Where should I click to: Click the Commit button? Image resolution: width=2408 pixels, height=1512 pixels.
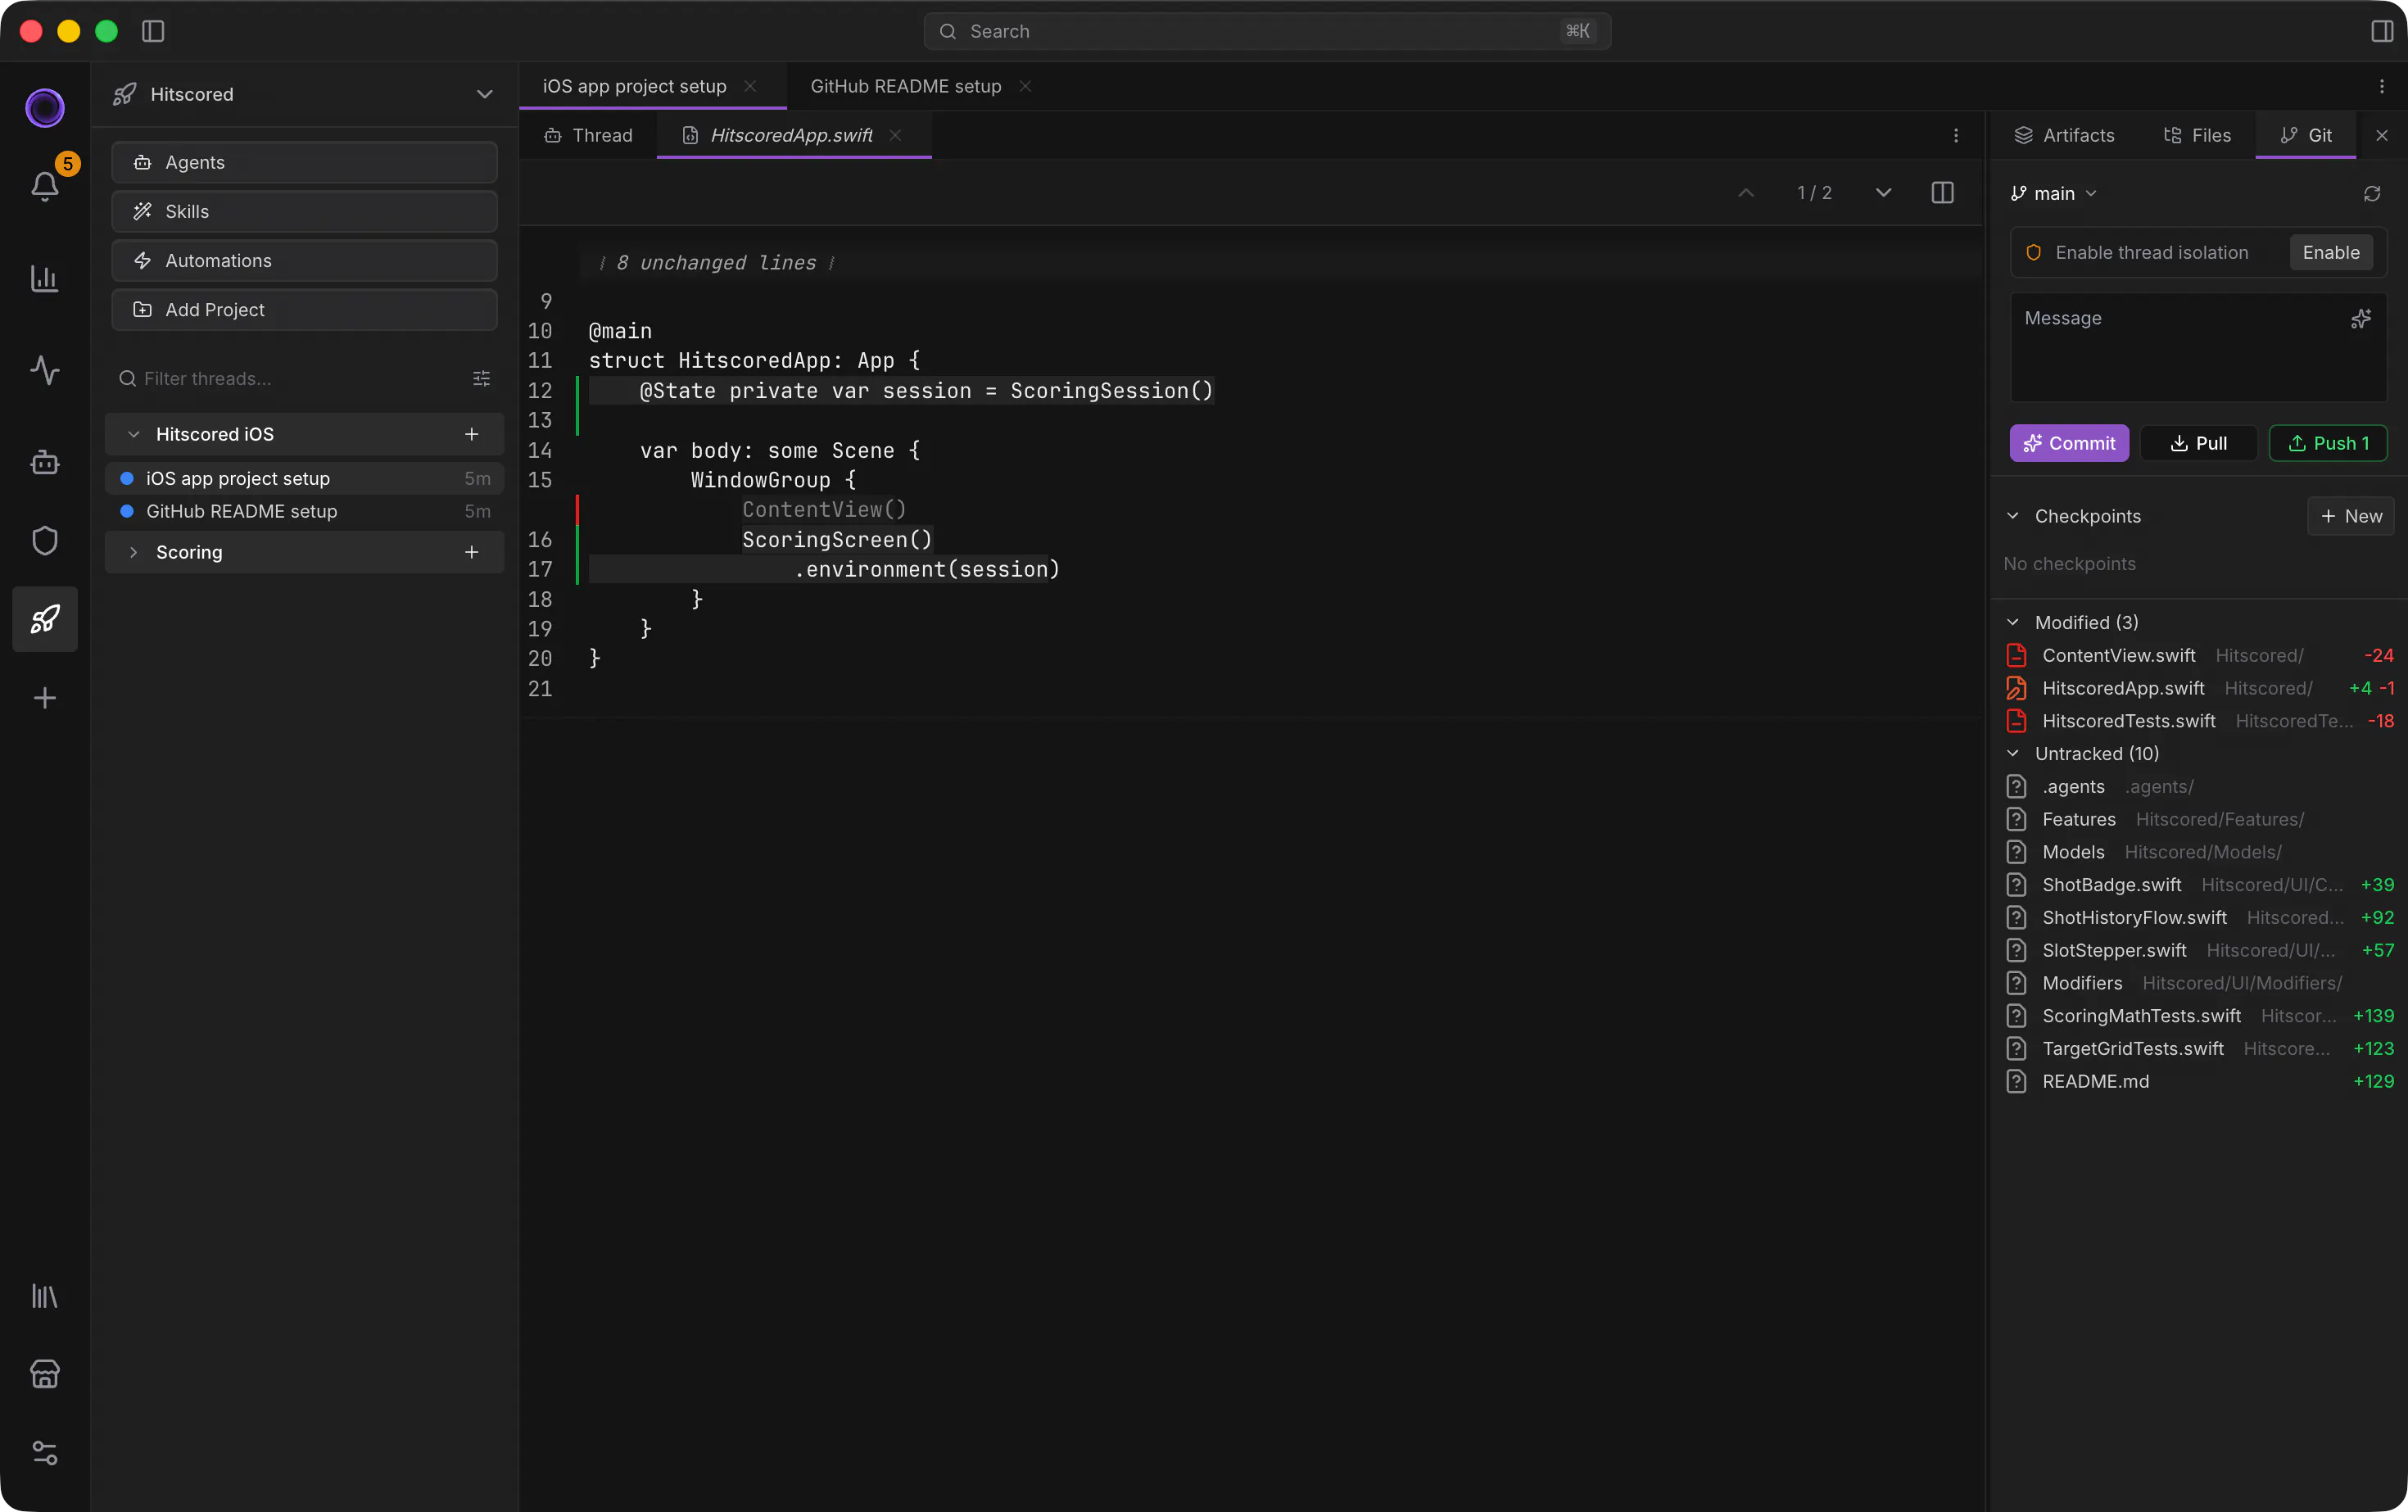2069,443
